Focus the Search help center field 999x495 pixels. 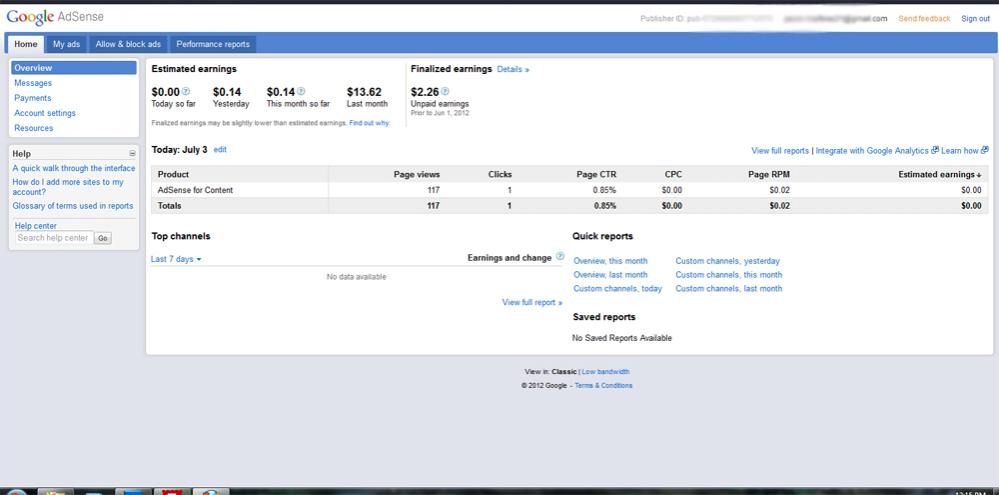click(54, 238)
